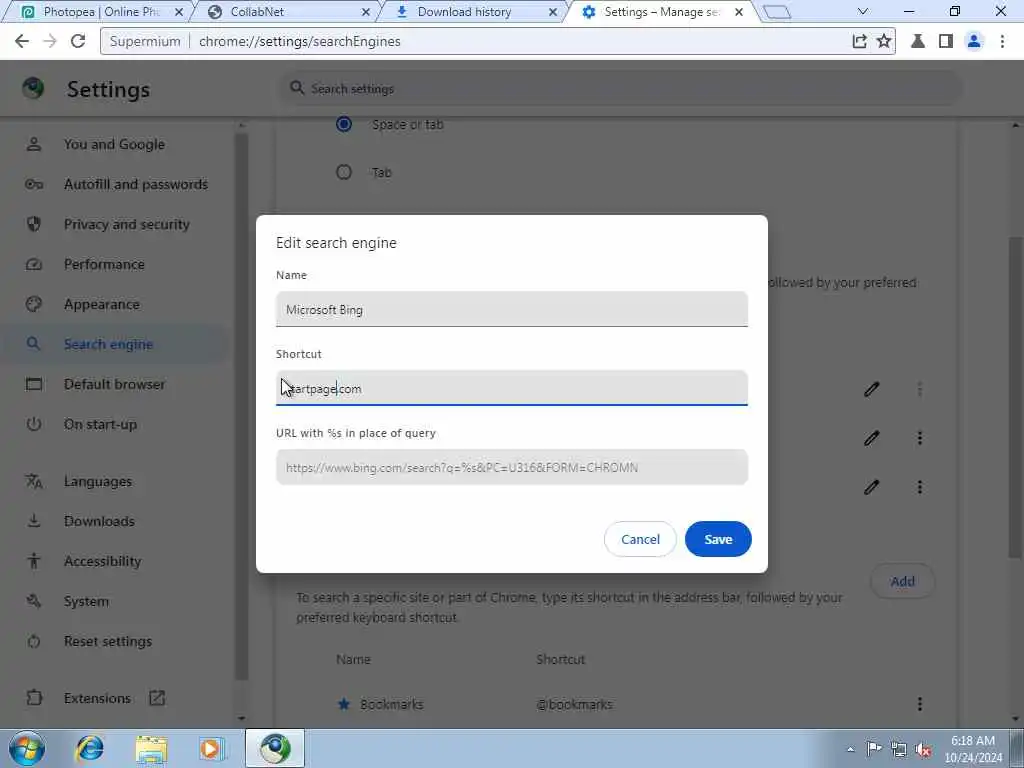Click the taskbar clock showing 6:18 AM
Viewport: 1024px width, 768px height.
coord(973,749)
